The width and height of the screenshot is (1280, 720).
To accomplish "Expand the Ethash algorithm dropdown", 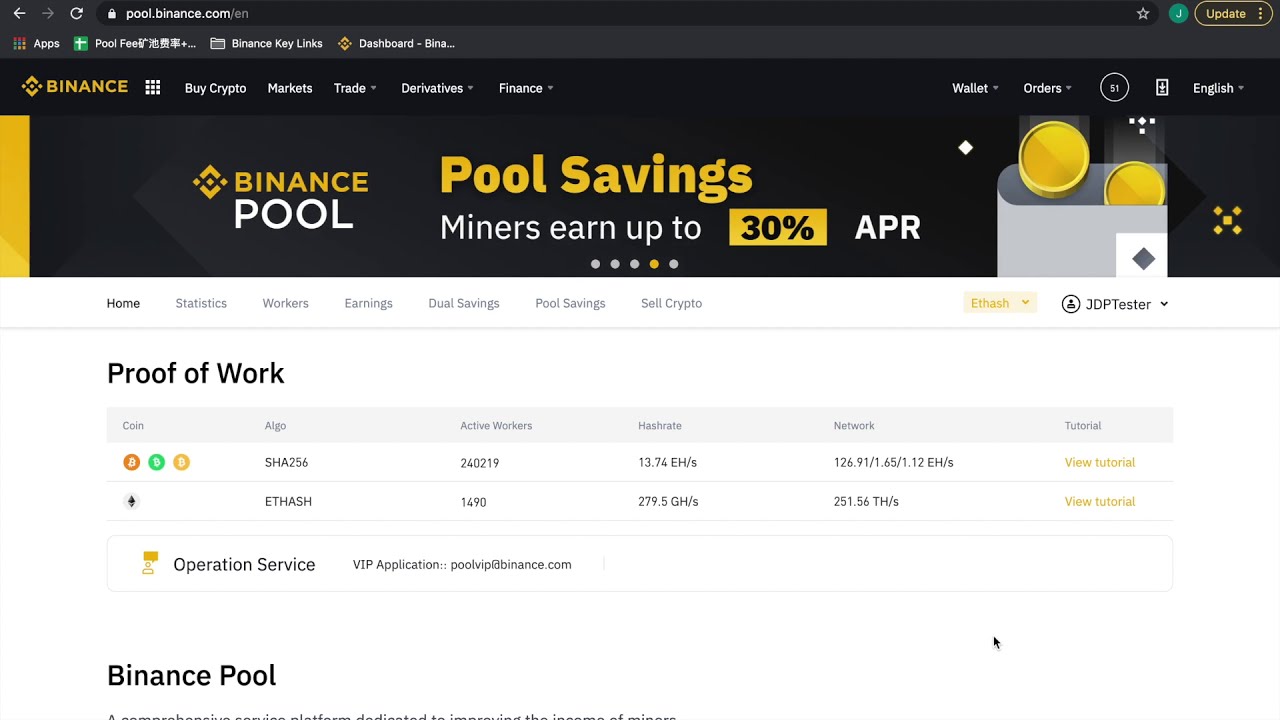I will pyautogui.click(x=1000, y=303).
